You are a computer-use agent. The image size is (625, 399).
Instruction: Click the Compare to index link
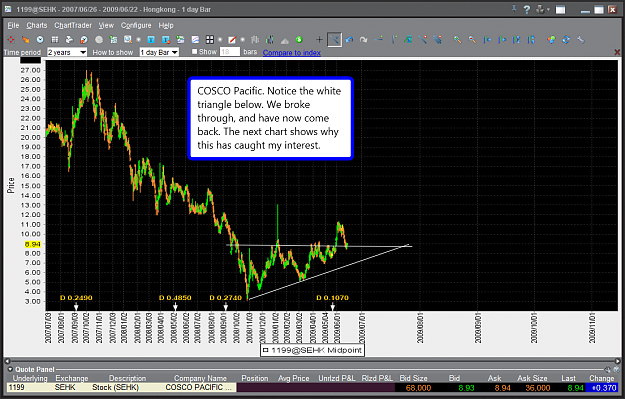click(292, 52)
